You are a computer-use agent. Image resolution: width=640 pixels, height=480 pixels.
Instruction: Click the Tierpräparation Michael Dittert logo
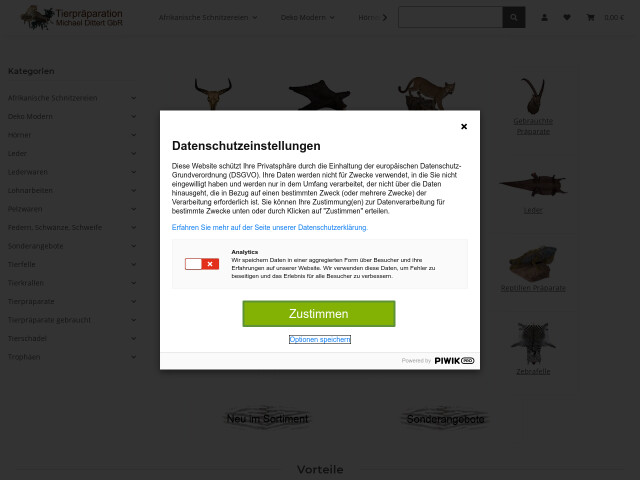click(72, 18)
